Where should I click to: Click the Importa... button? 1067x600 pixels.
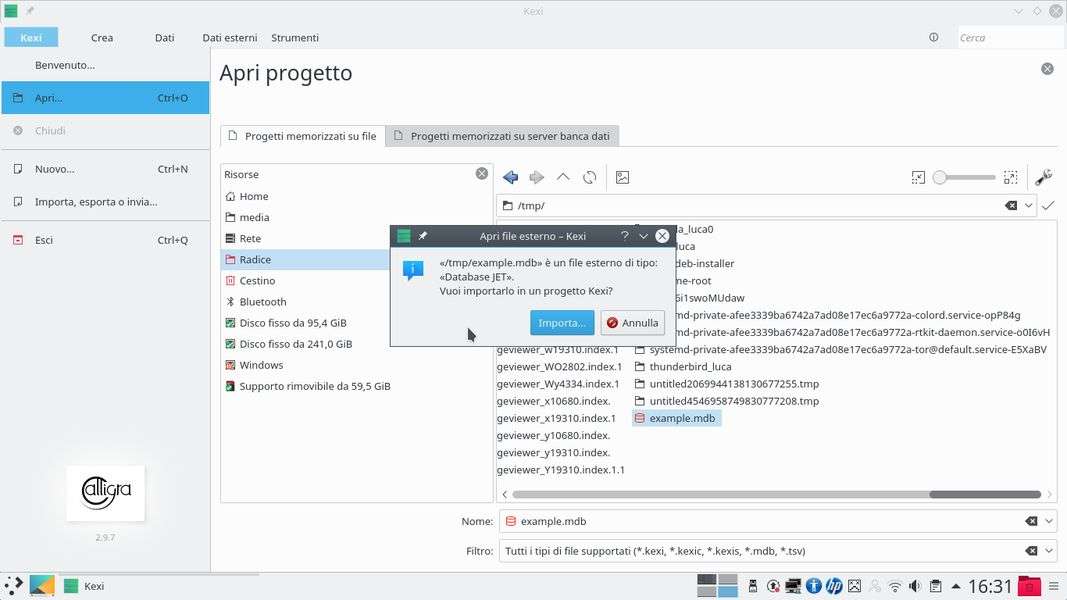point(562,322)
